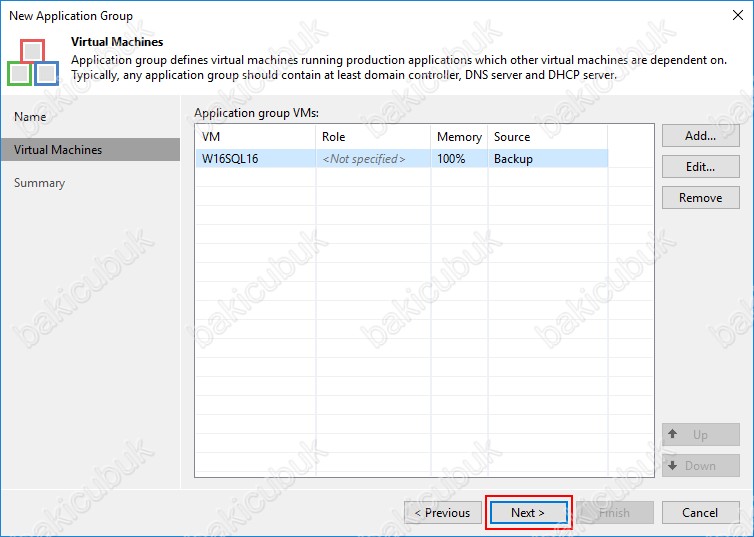The image size is (754, 537).
Task: Click the 100% memory value
Action: point(451,159)
